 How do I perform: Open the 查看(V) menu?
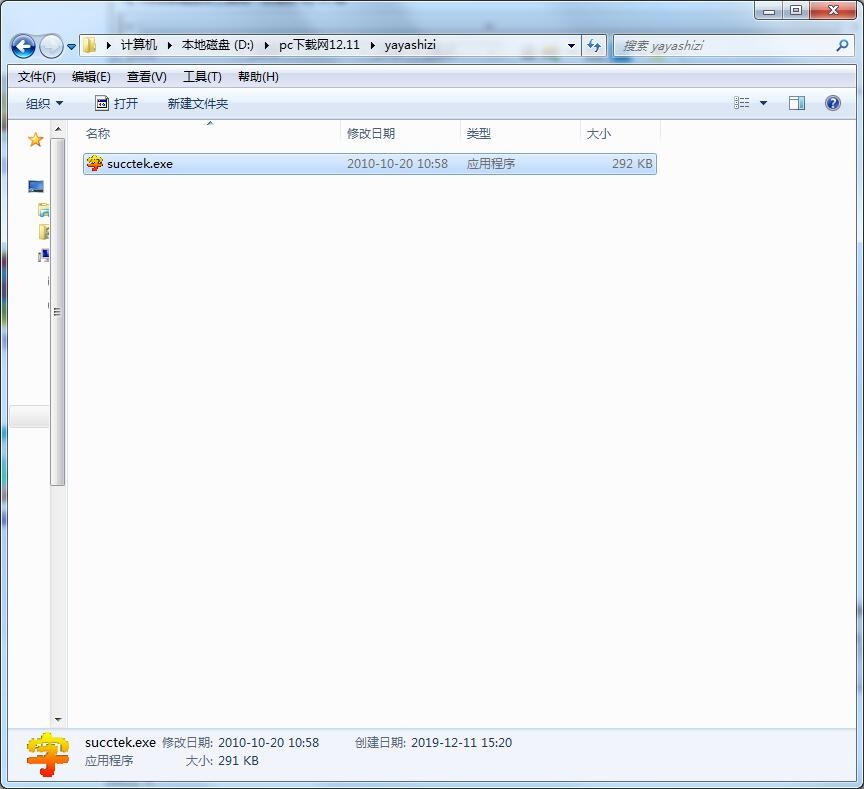click(147, 77)
